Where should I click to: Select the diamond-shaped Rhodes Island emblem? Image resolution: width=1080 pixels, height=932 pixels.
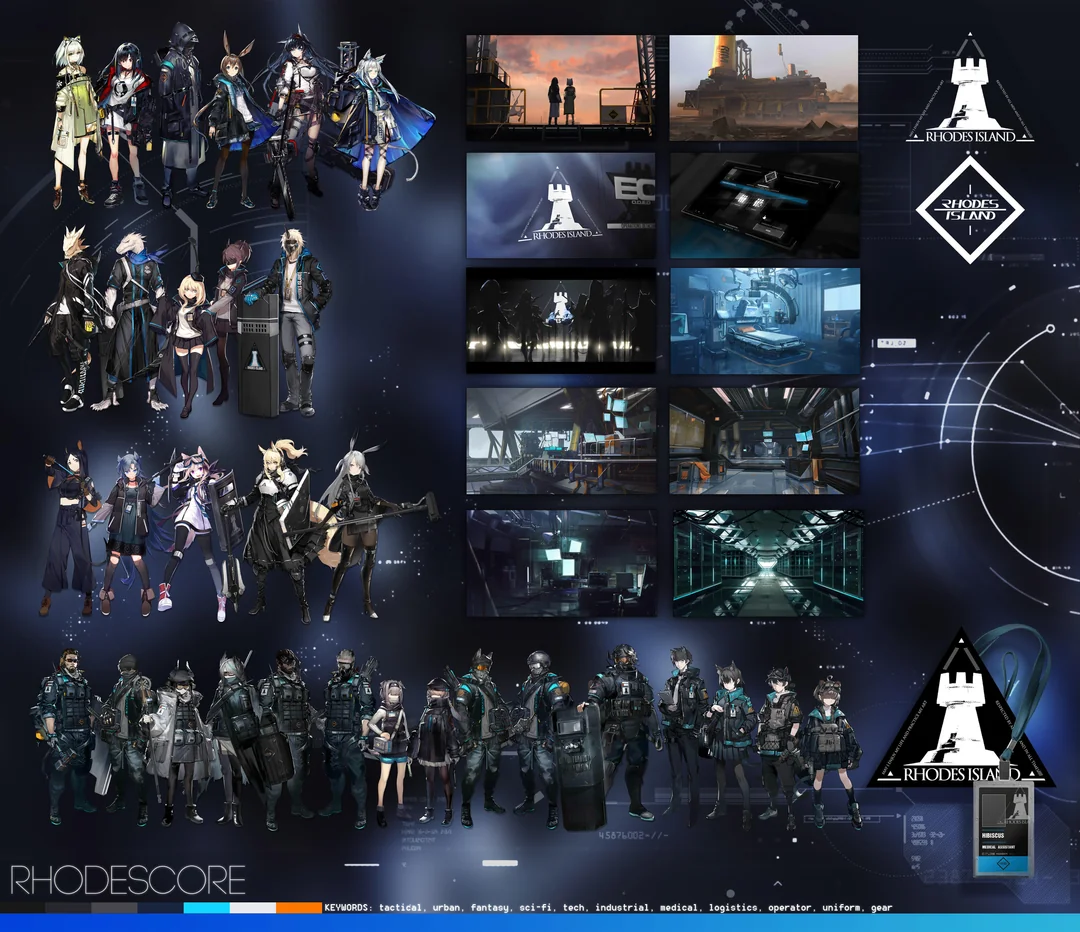tap(970, 209)
